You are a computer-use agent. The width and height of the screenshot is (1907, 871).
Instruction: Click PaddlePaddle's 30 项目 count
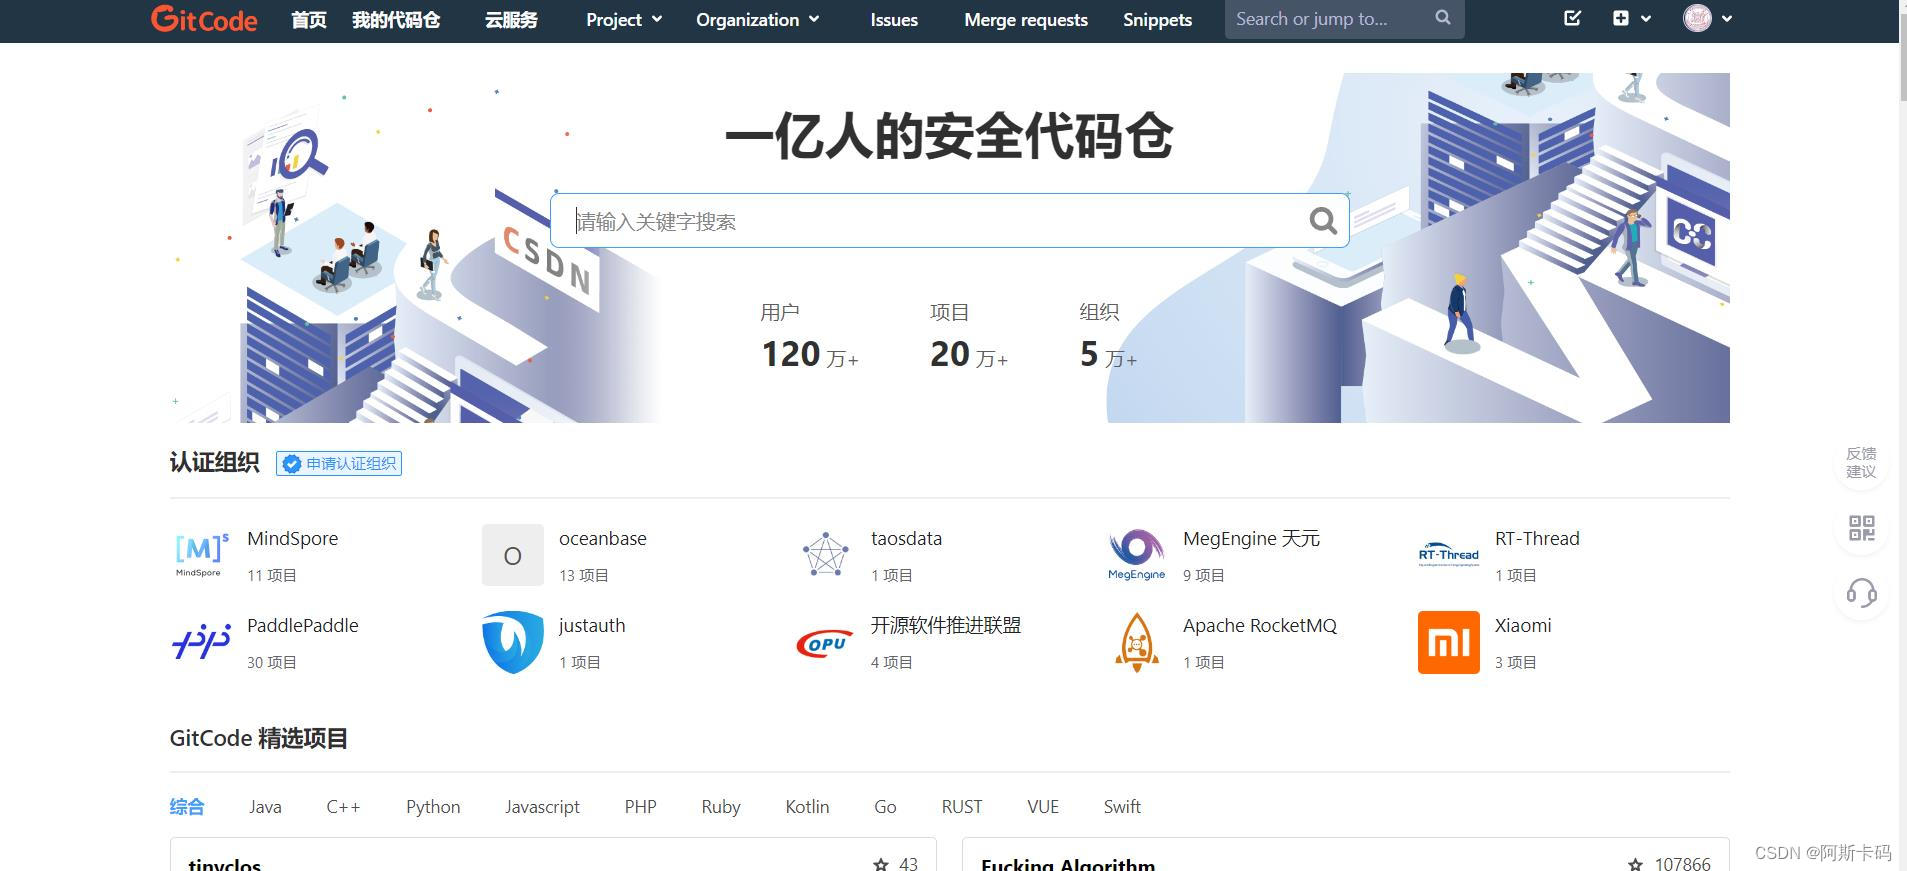pyautogui.click(x=271, y=662)
